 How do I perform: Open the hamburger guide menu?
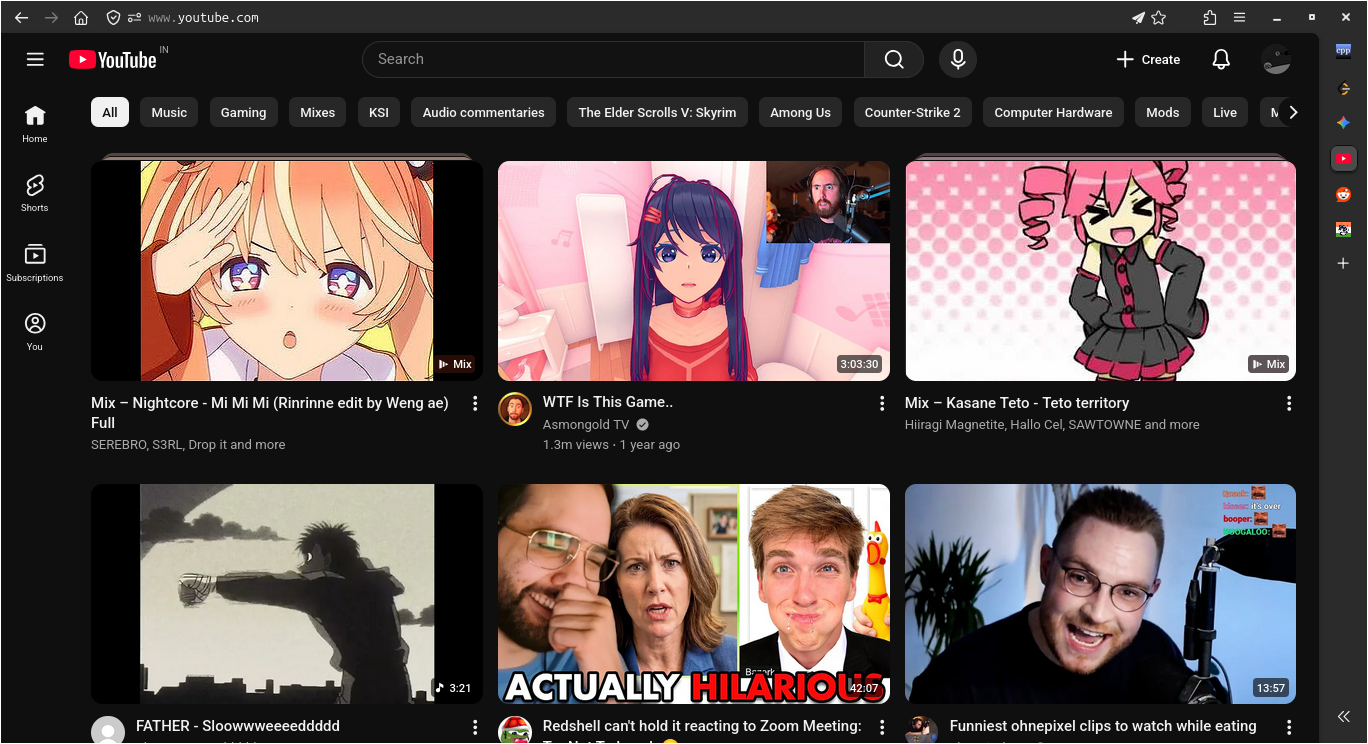35,60
